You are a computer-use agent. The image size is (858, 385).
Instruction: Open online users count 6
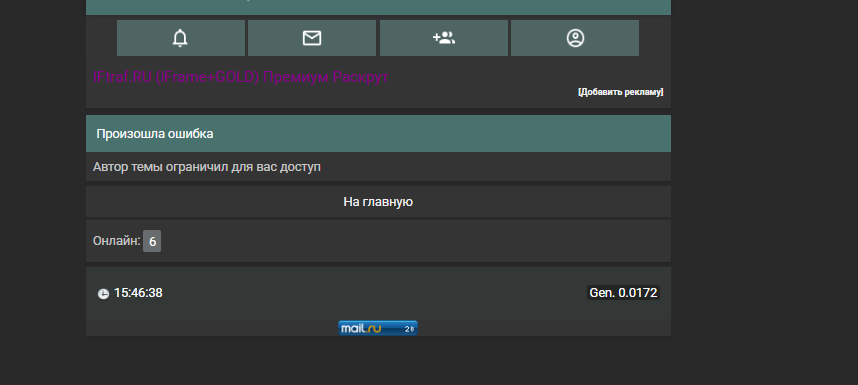[152, 241]
